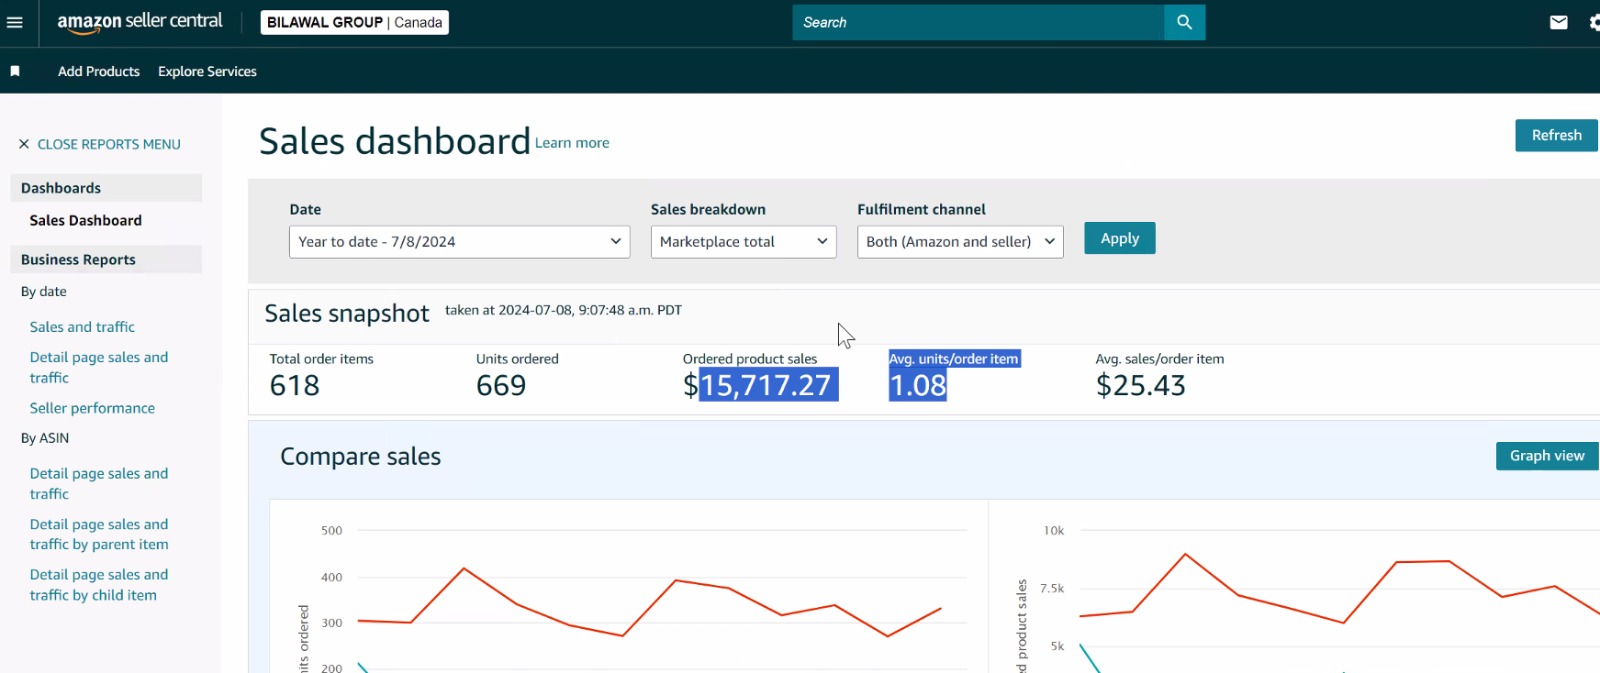Open the messages envelope icon
The height and width of the screenshot is (673, 1600).
tap(1558, 22)
